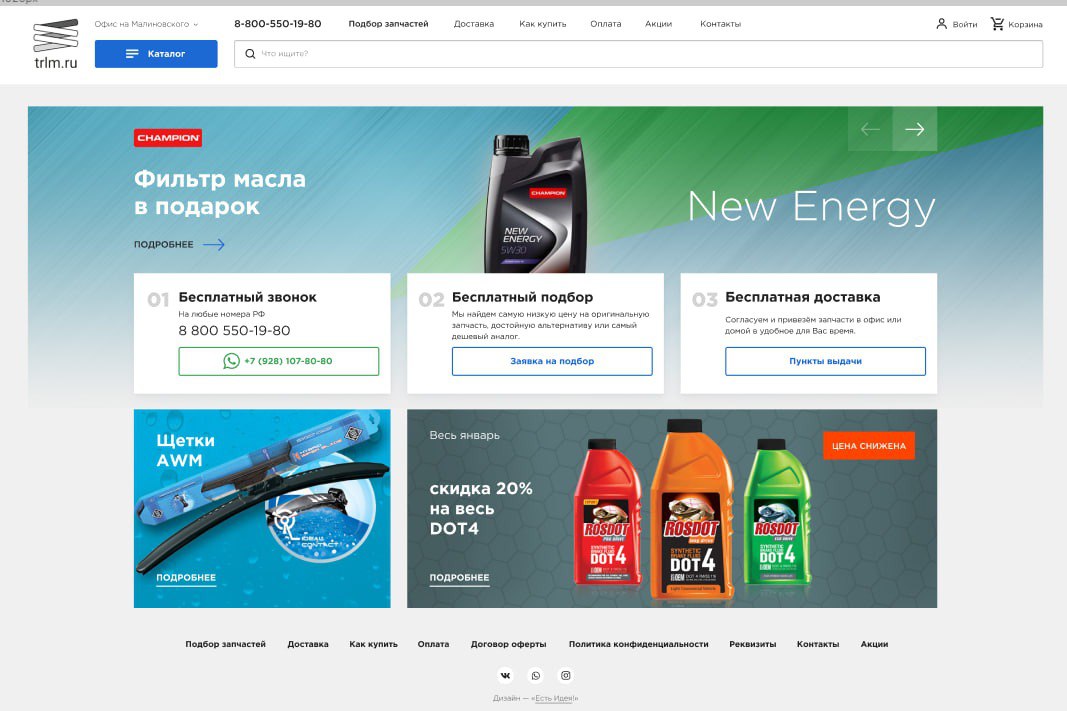Go to next banner slide arrow
The width and height of the screenshot is (1067, 711).
915,129
